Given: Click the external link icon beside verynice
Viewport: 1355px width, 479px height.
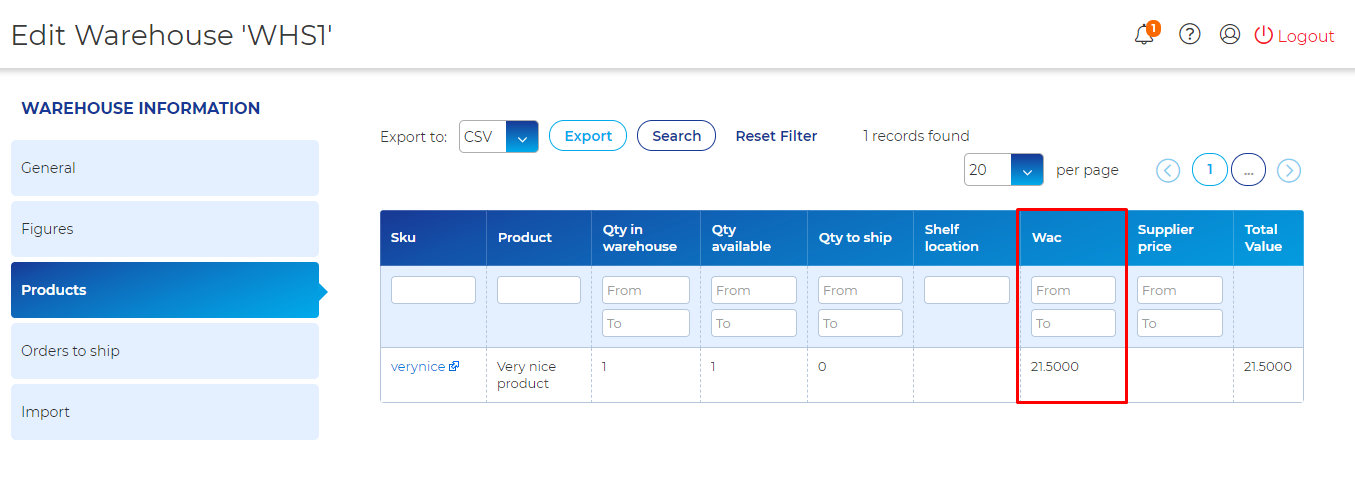Looking at the screenshot, I should pyautogui.click(x=454, y=367).
